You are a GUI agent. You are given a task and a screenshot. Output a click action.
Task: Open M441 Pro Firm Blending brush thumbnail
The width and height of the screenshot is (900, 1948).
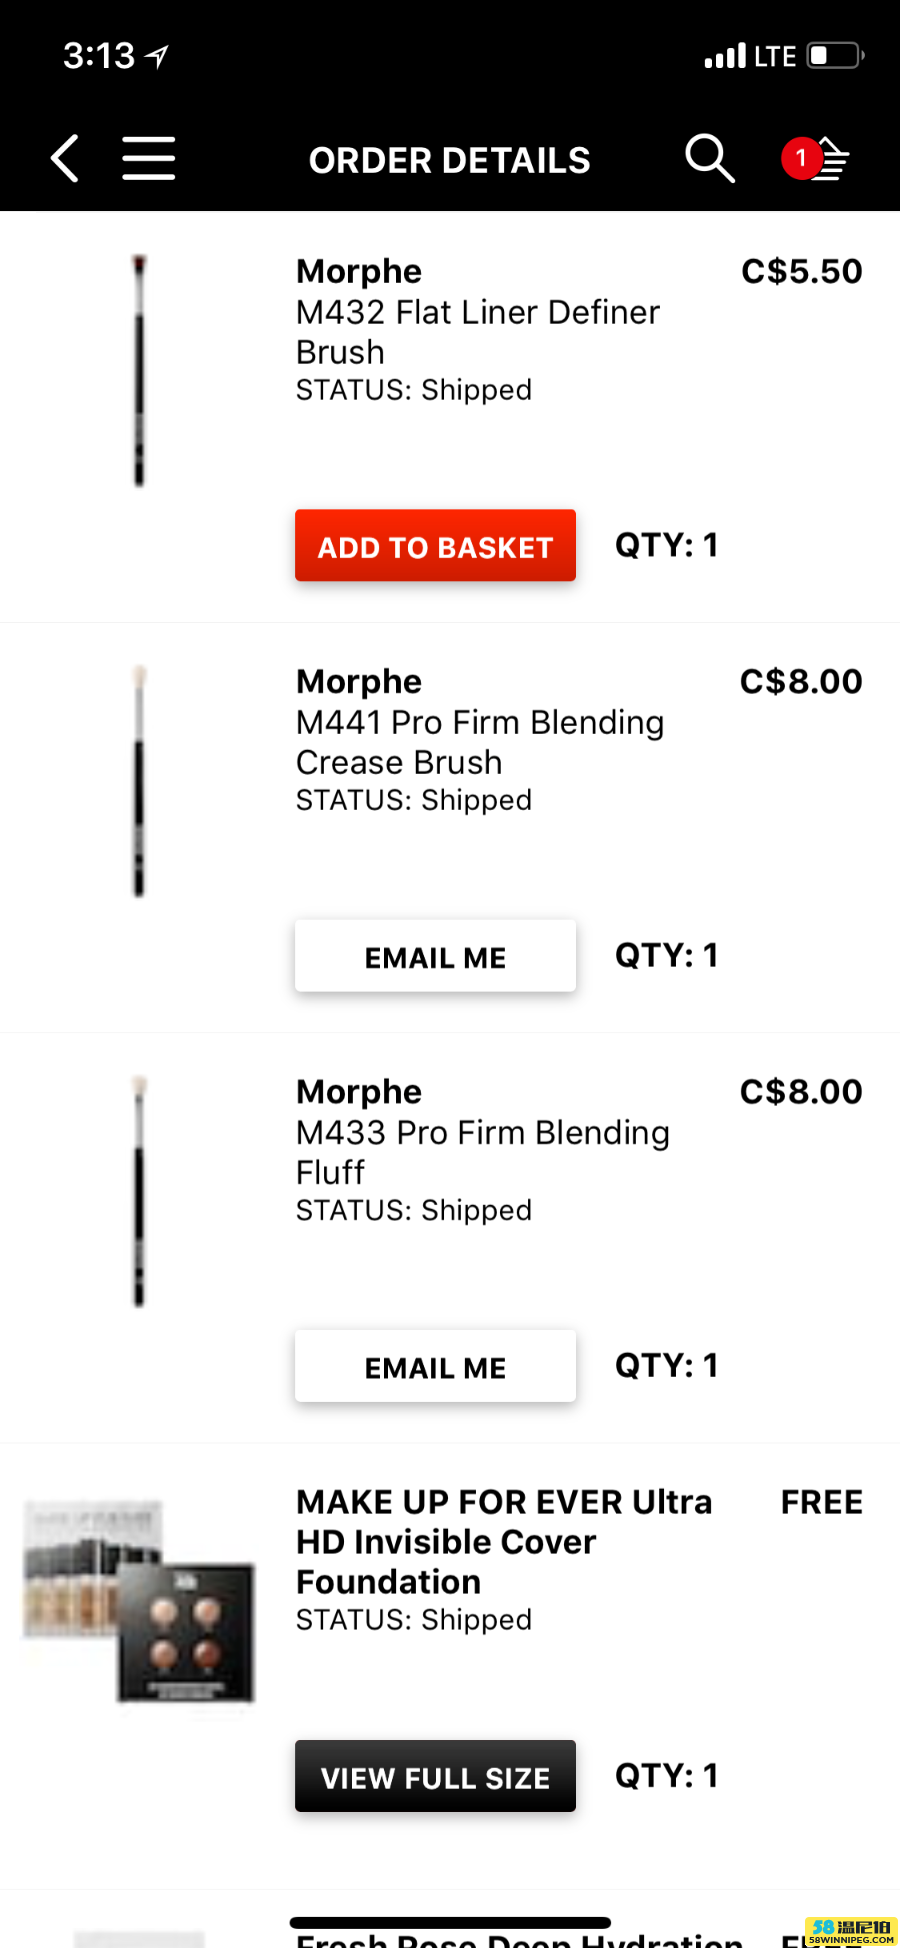(139, 781)
